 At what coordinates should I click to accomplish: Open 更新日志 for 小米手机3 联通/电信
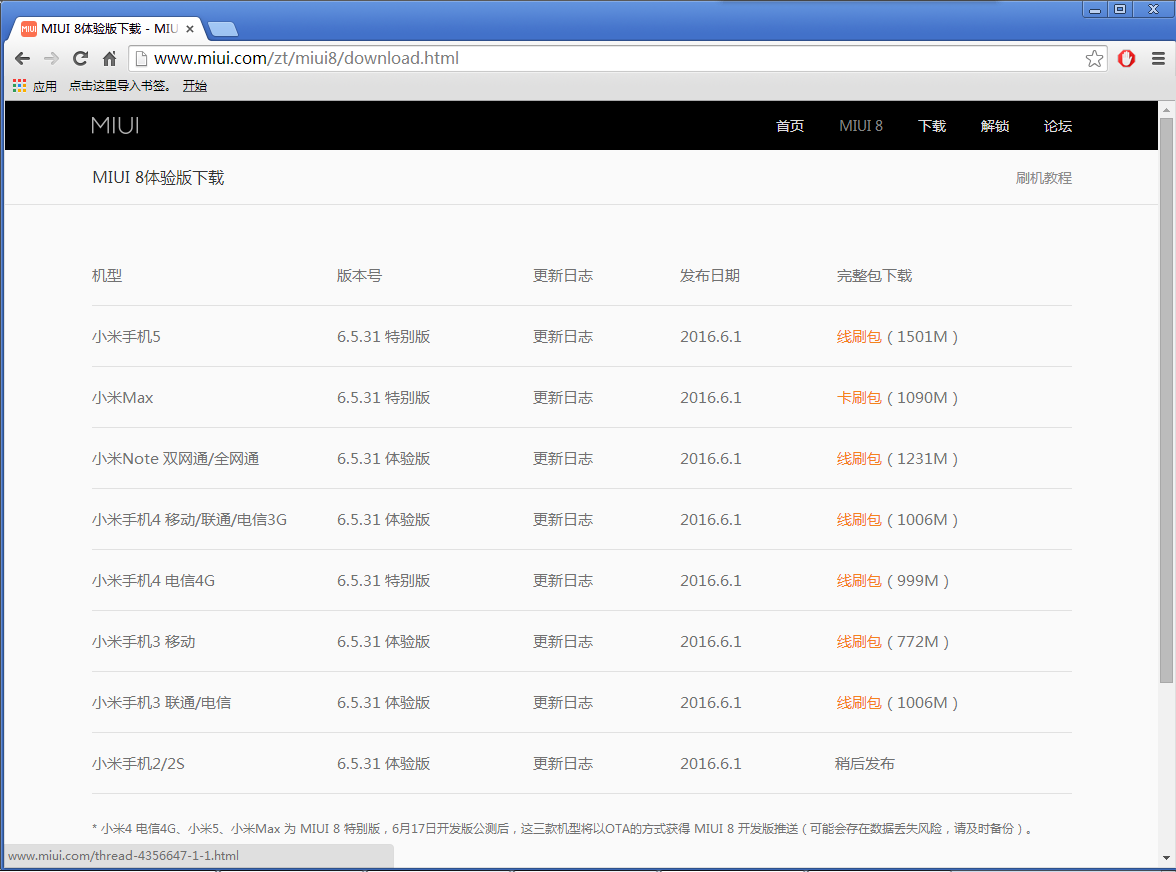coord(562,703)
